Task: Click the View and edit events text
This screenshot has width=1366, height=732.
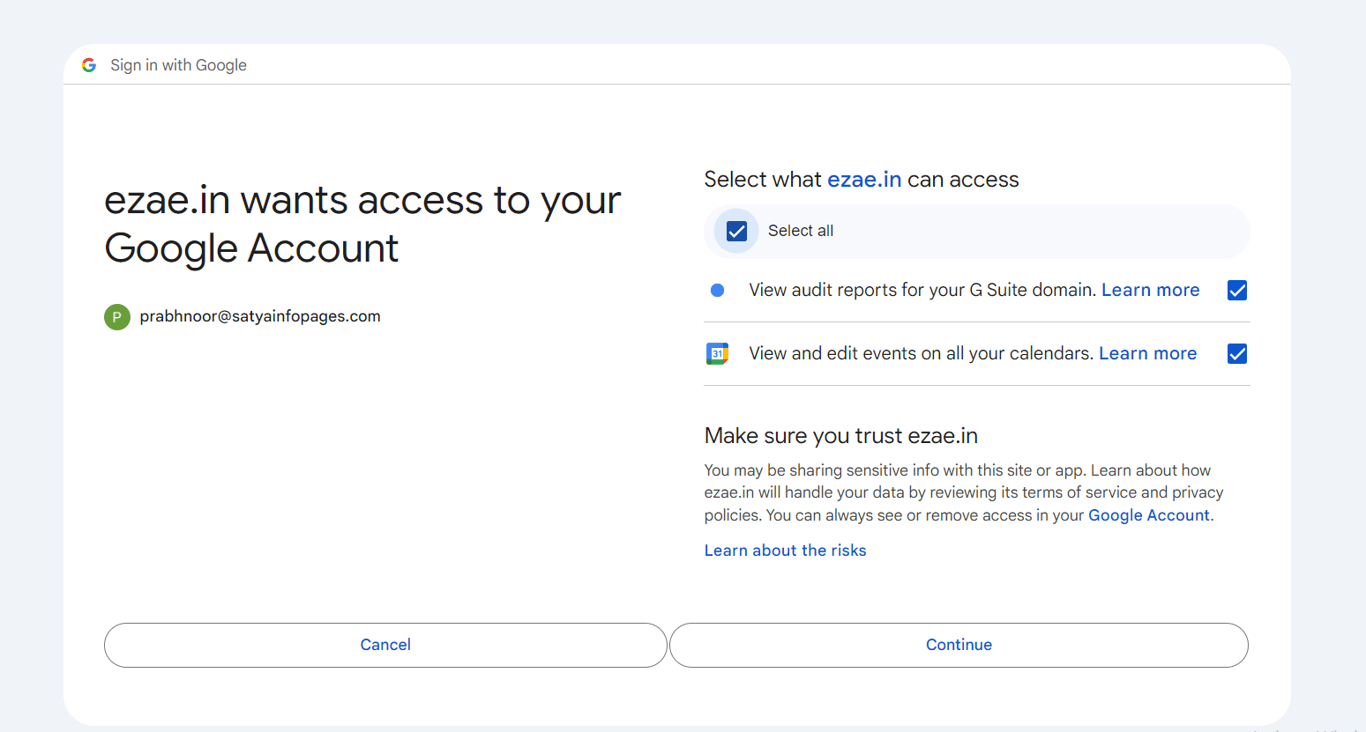Action: [920, 353]
